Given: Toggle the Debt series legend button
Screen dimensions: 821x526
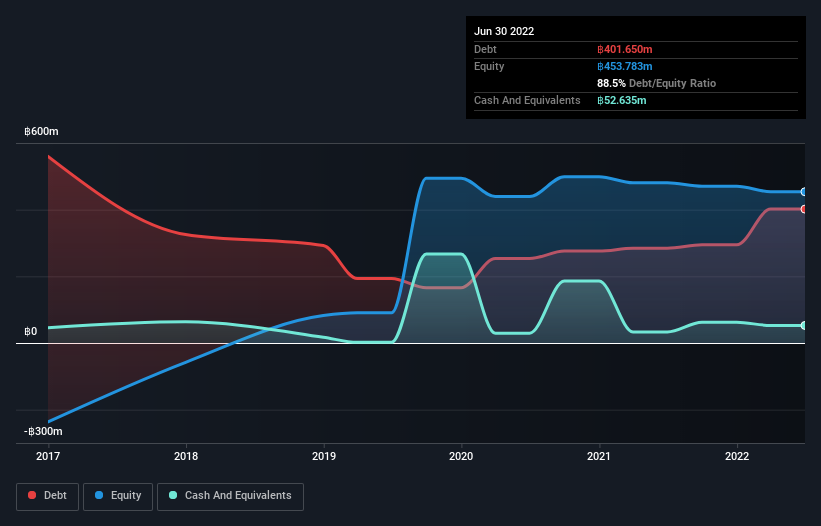Looking at the screenshot, I should tap(47, 496).
